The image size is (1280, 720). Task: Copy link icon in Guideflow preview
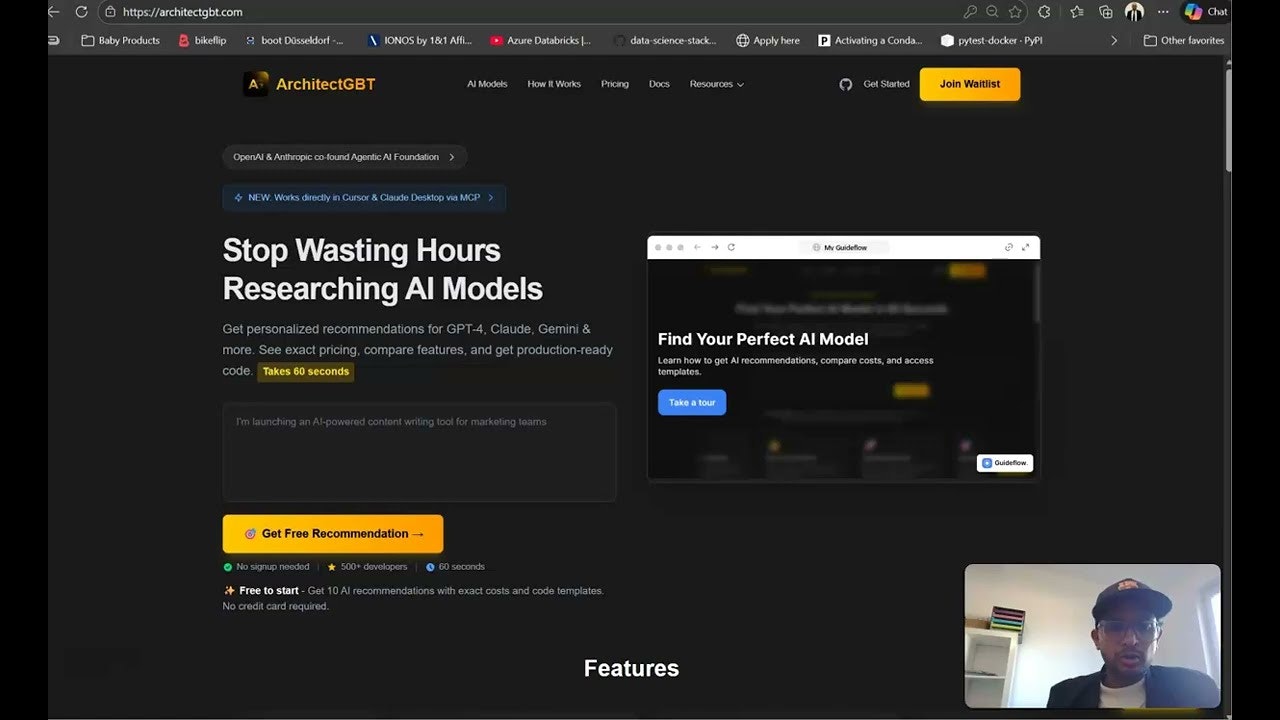coord(1008,247)
